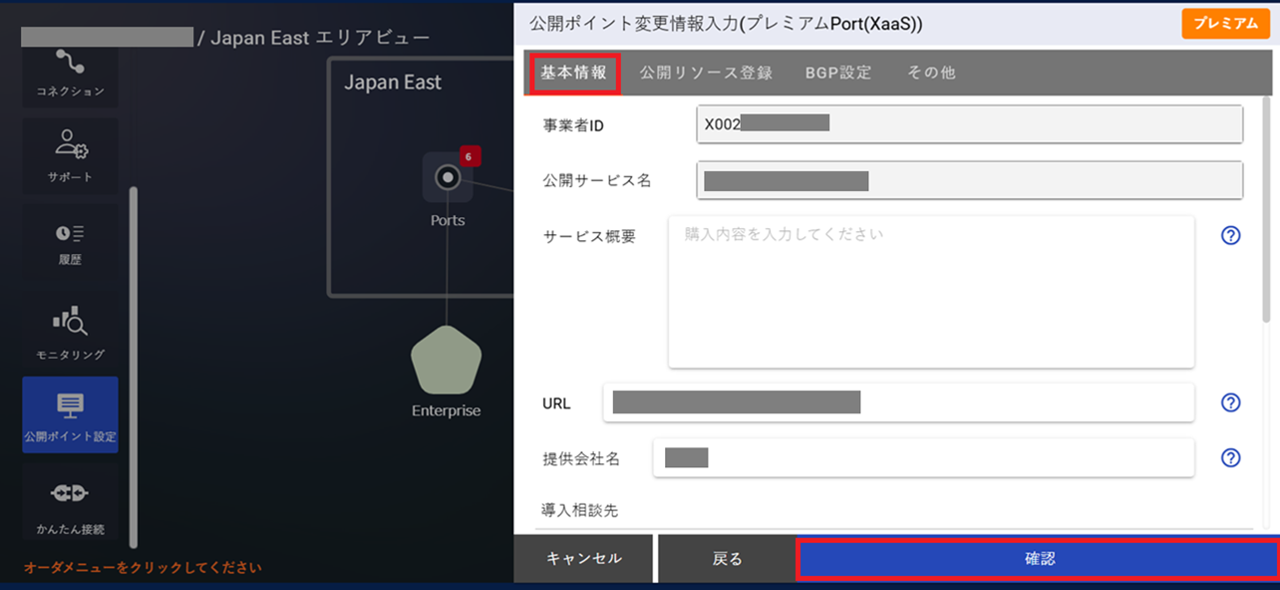Select the モニタリング monitoring icon
1280x590 pixels.
pos(69,328)
